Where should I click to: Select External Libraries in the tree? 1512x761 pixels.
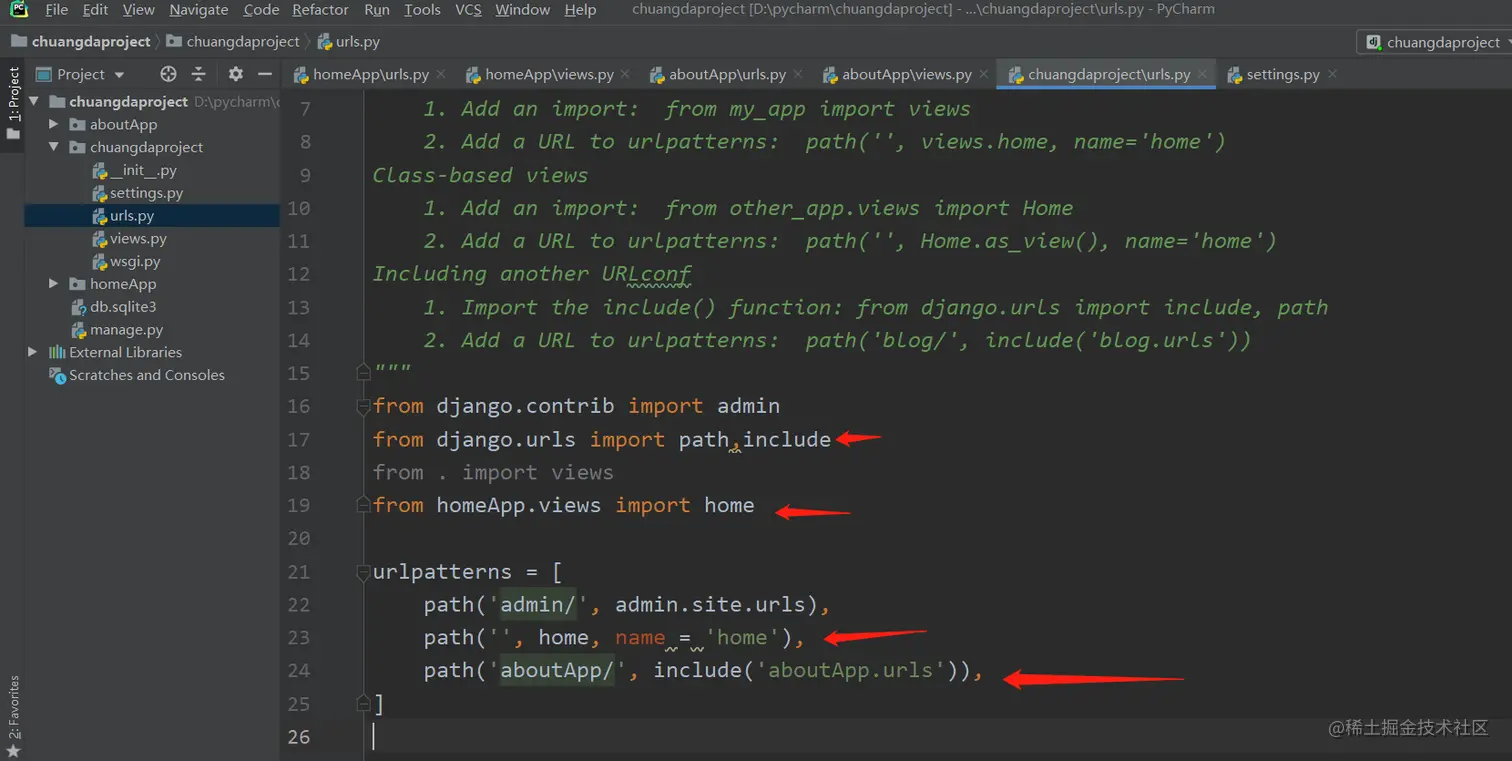coord(125,352)
